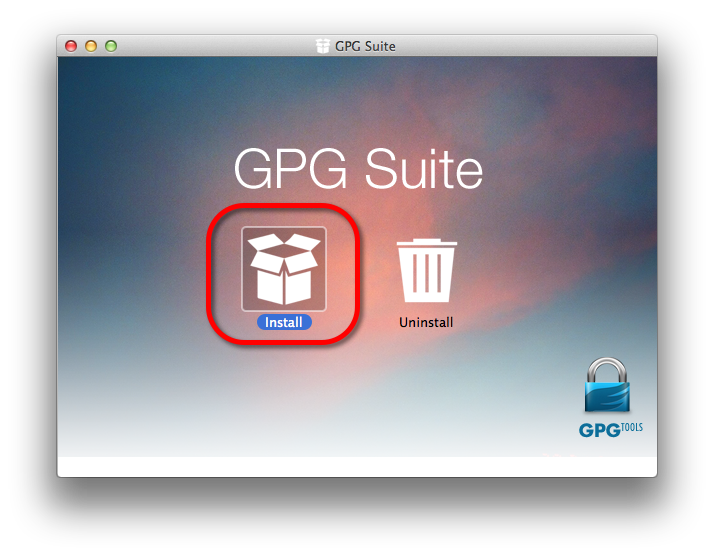Click the GPG Suite title bar proxy icon

coord(322,46)
